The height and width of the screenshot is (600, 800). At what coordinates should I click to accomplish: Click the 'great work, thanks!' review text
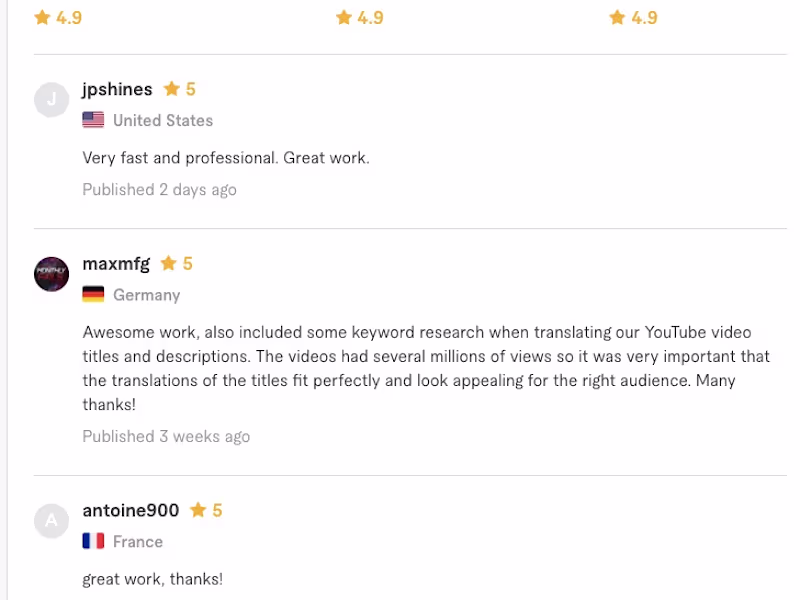coord(152,579)
